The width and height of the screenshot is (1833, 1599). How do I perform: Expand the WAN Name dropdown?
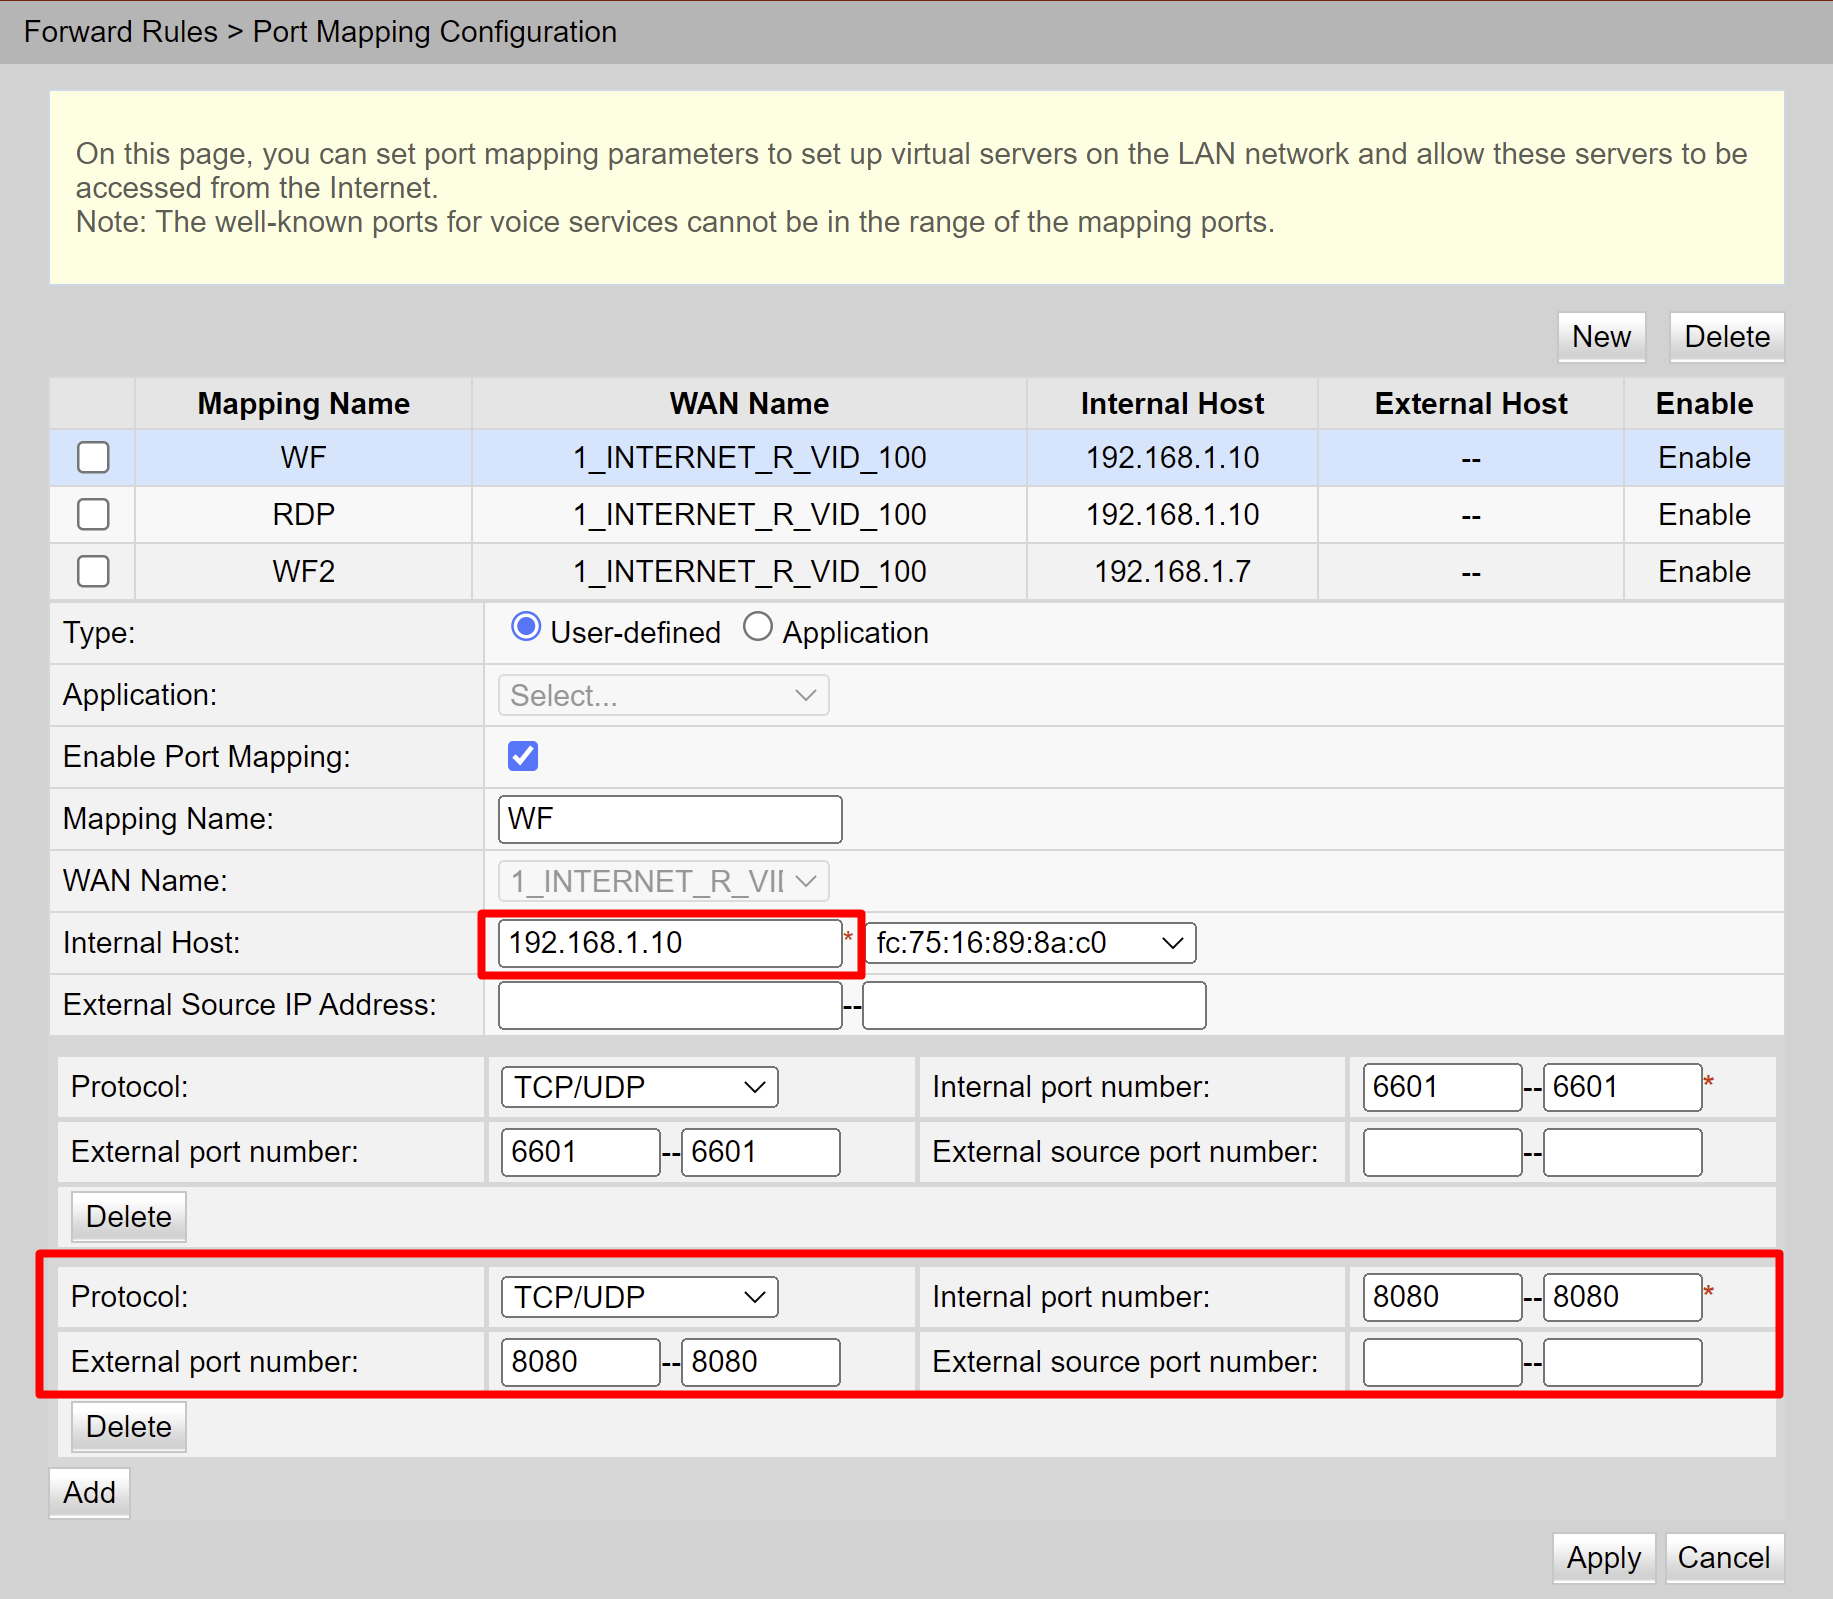663,881
